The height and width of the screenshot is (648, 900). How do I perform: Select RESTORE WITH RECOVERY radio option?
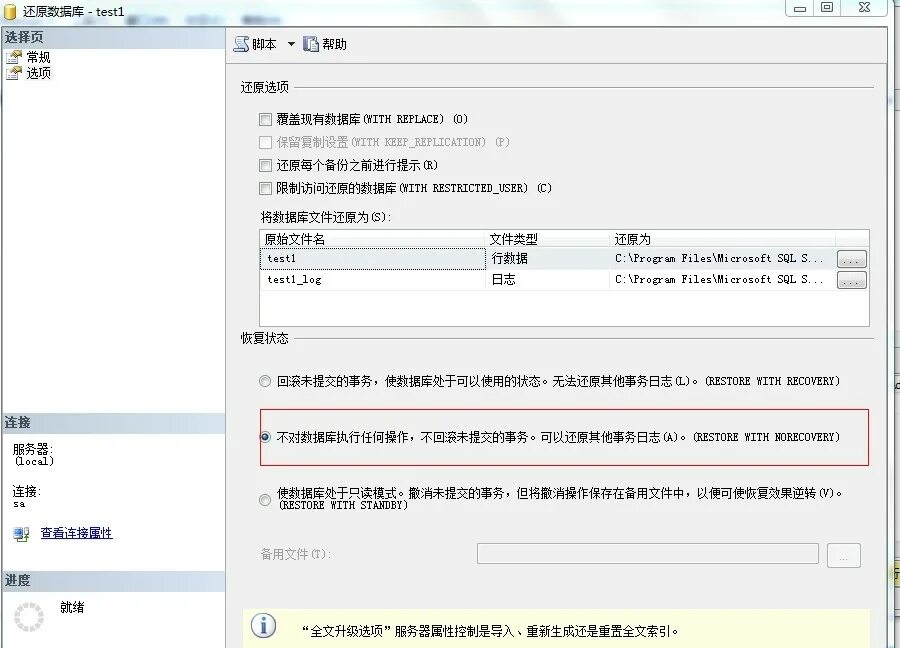[x=265, y=381]
